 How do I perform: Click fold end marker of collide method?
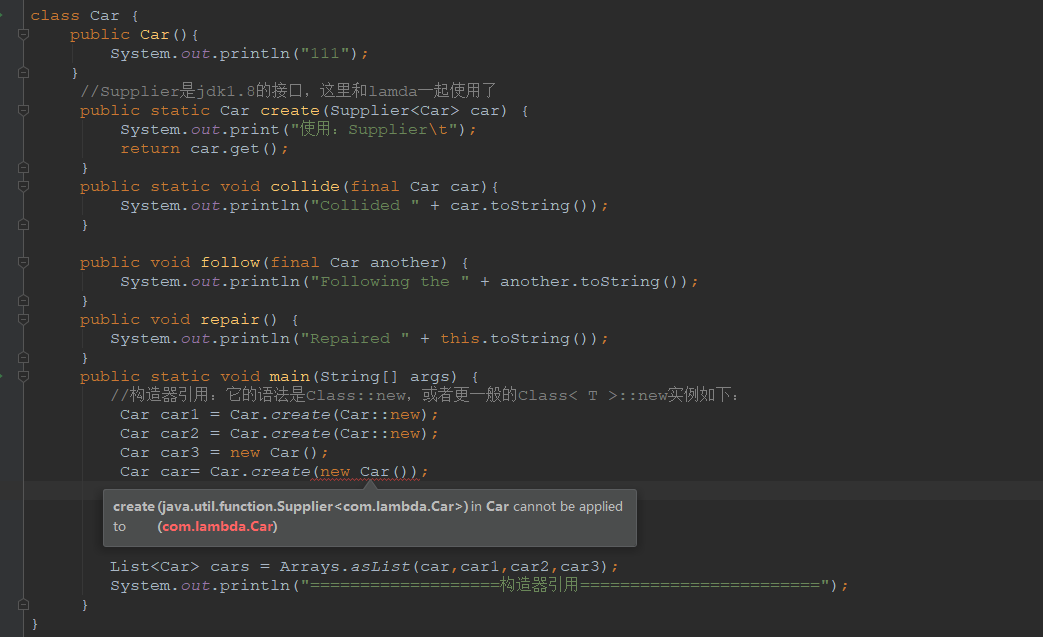click(x=23, y=225)
